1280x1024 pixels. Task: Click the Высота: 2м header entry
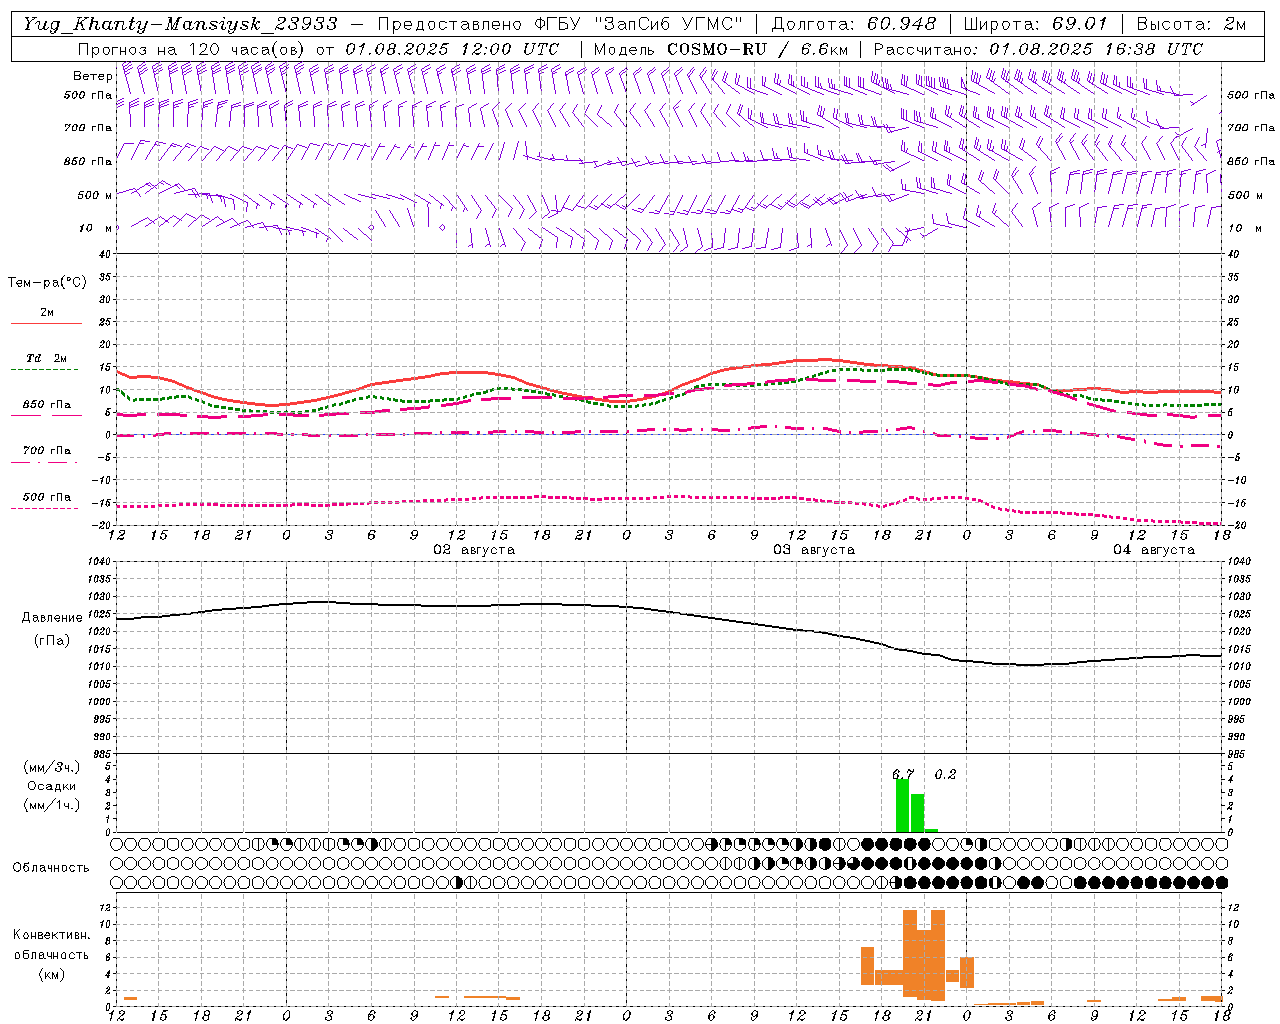[1190, 24]
